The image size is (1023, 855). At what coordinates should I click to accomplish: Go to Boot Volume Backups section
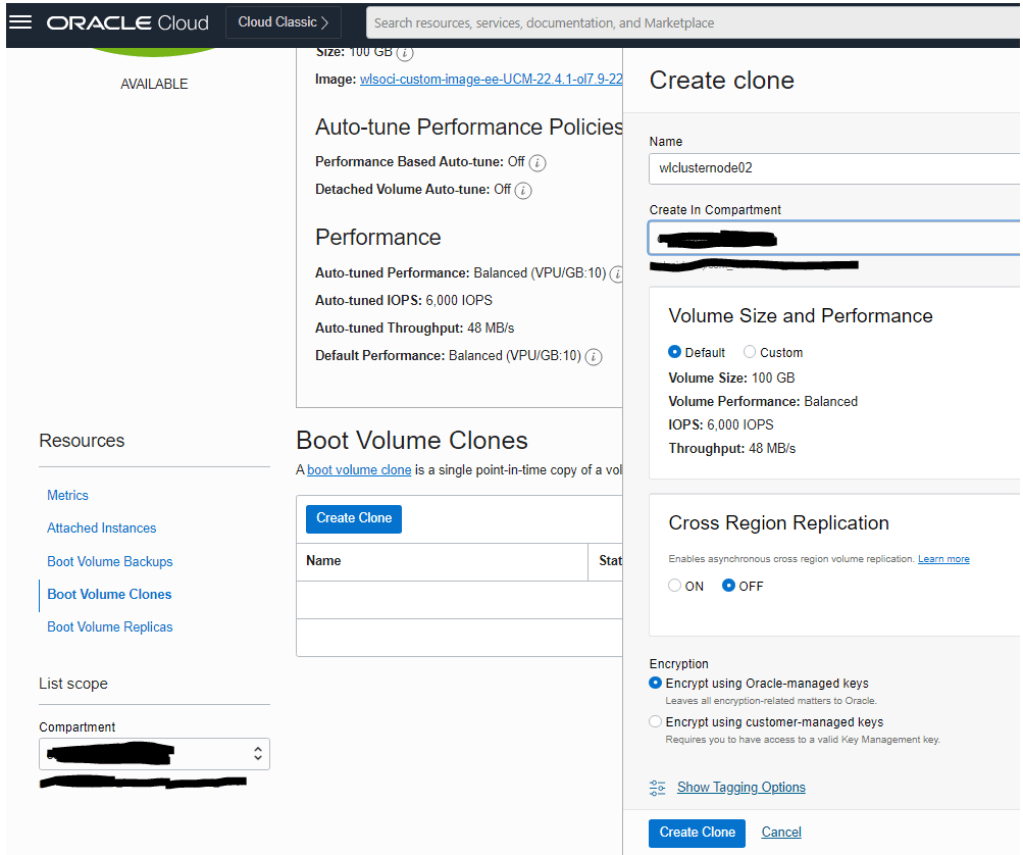coord(110,562)
